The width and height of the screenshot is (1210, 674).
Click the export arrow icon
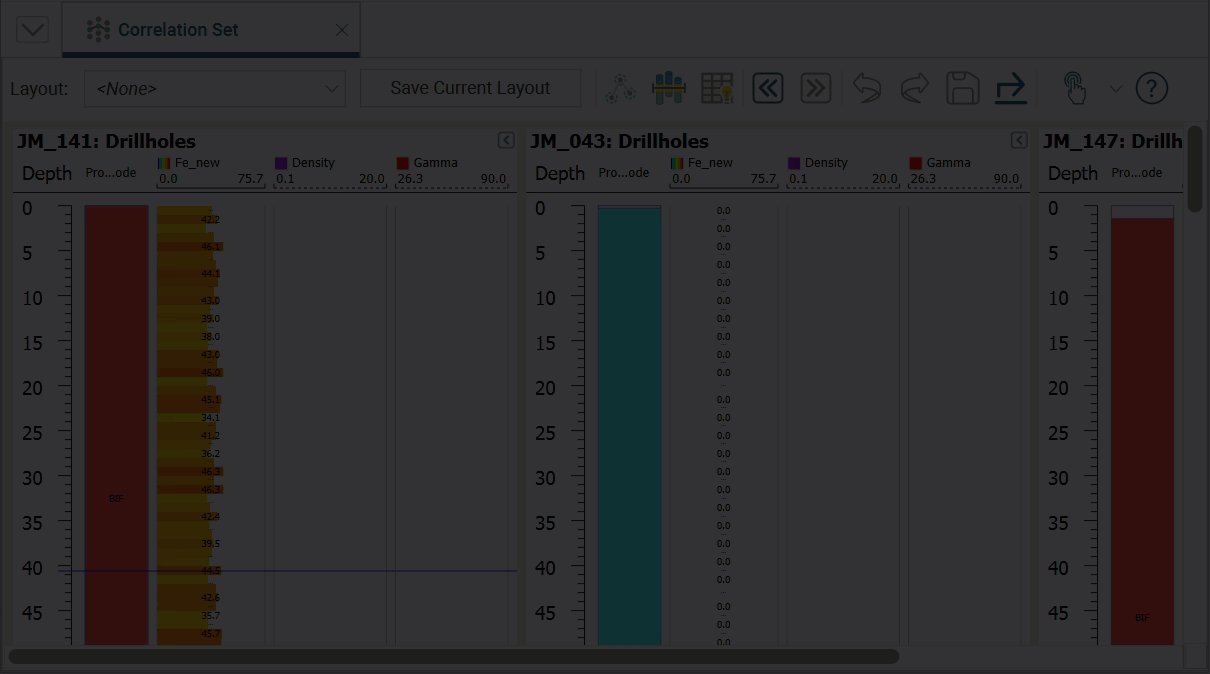[x=1011, y=89]
